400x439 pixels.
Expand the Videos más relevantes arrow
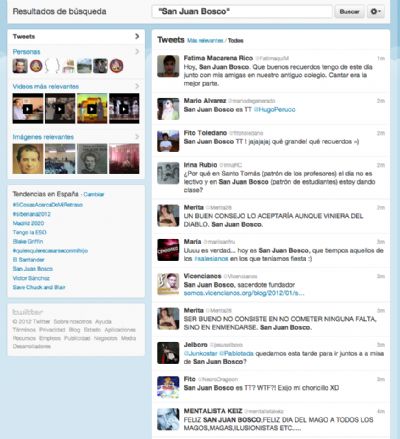[x=137, y=86]
